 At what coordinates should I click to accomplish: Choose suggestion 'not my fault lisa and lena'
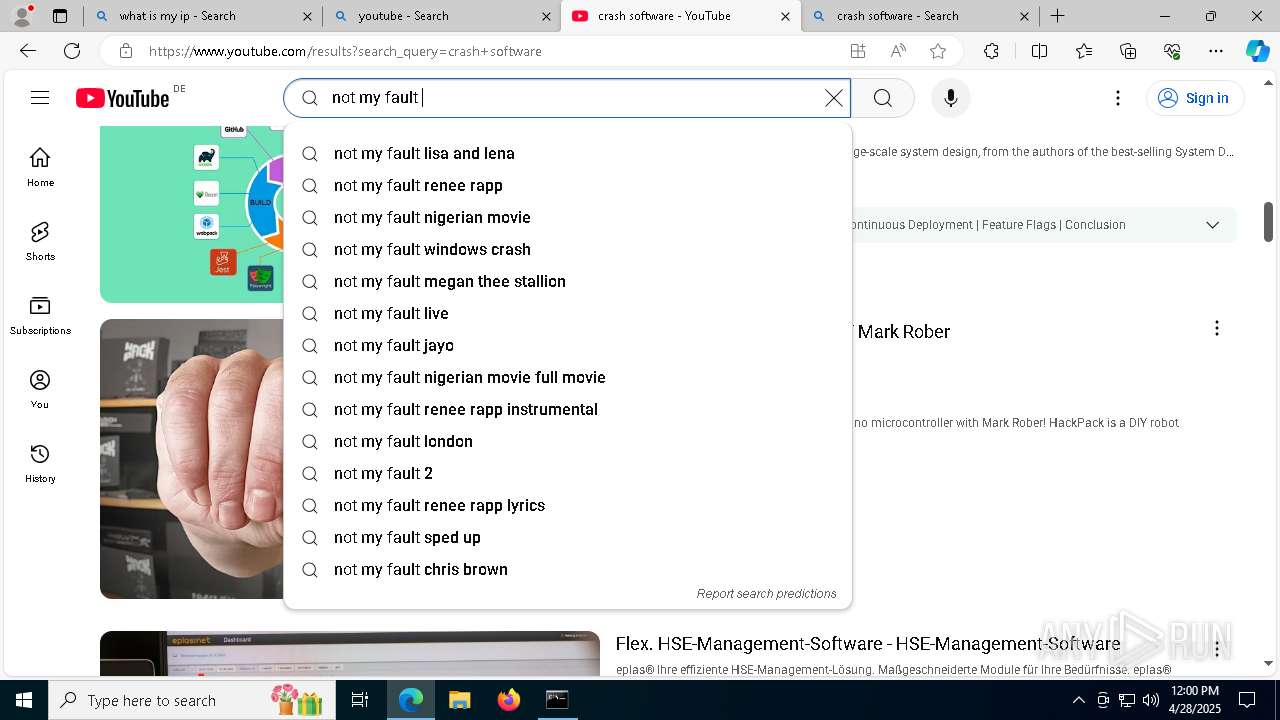pyautogui.click(x=568, y=153)
